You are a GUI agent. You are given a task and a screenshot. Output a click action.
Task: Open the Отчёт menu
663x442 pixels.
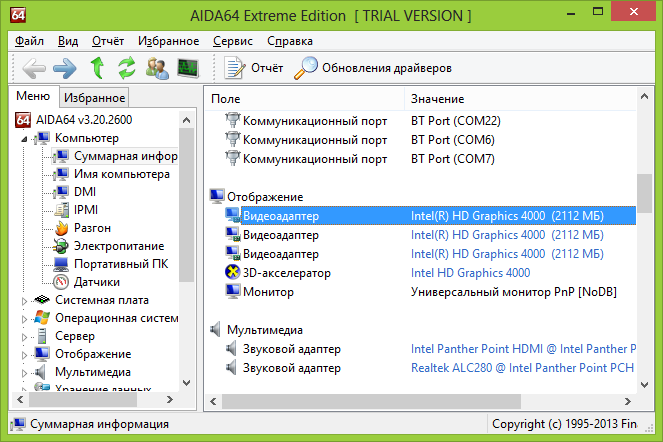point(108,41)
